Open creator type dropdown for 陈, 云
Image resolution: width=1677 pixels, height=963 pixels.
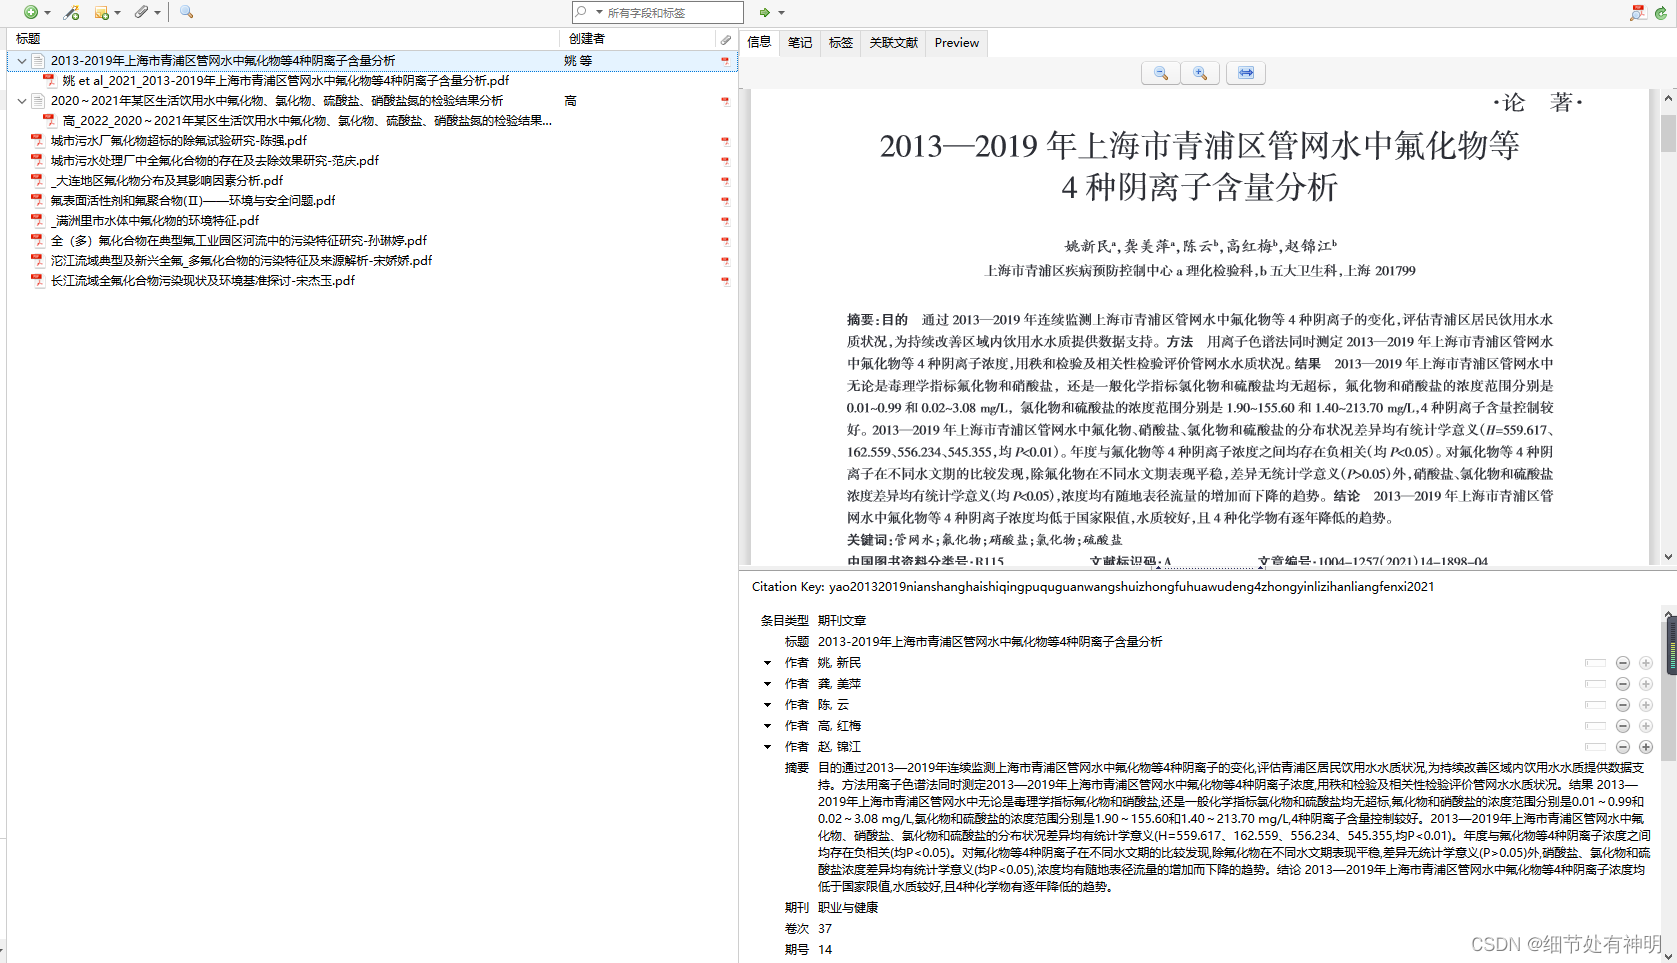click(767, 705)
